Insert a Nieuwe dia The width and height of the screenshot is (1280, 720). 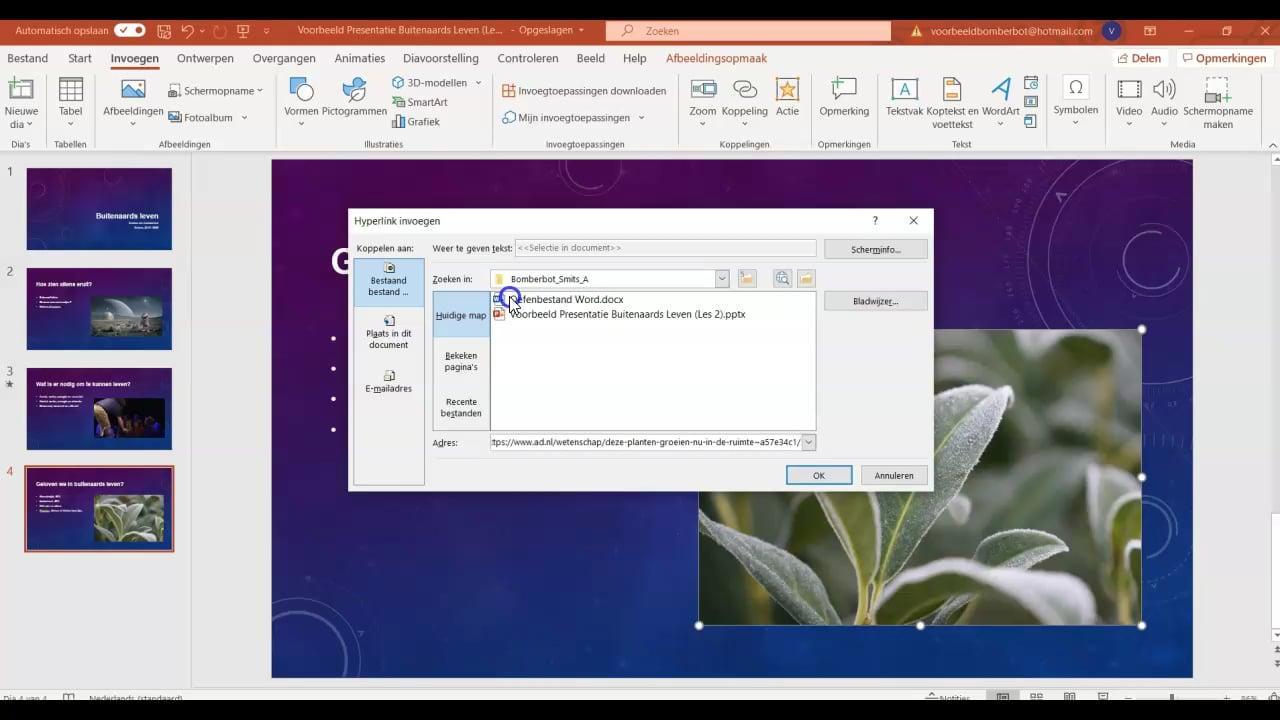[x=21, y=103]
